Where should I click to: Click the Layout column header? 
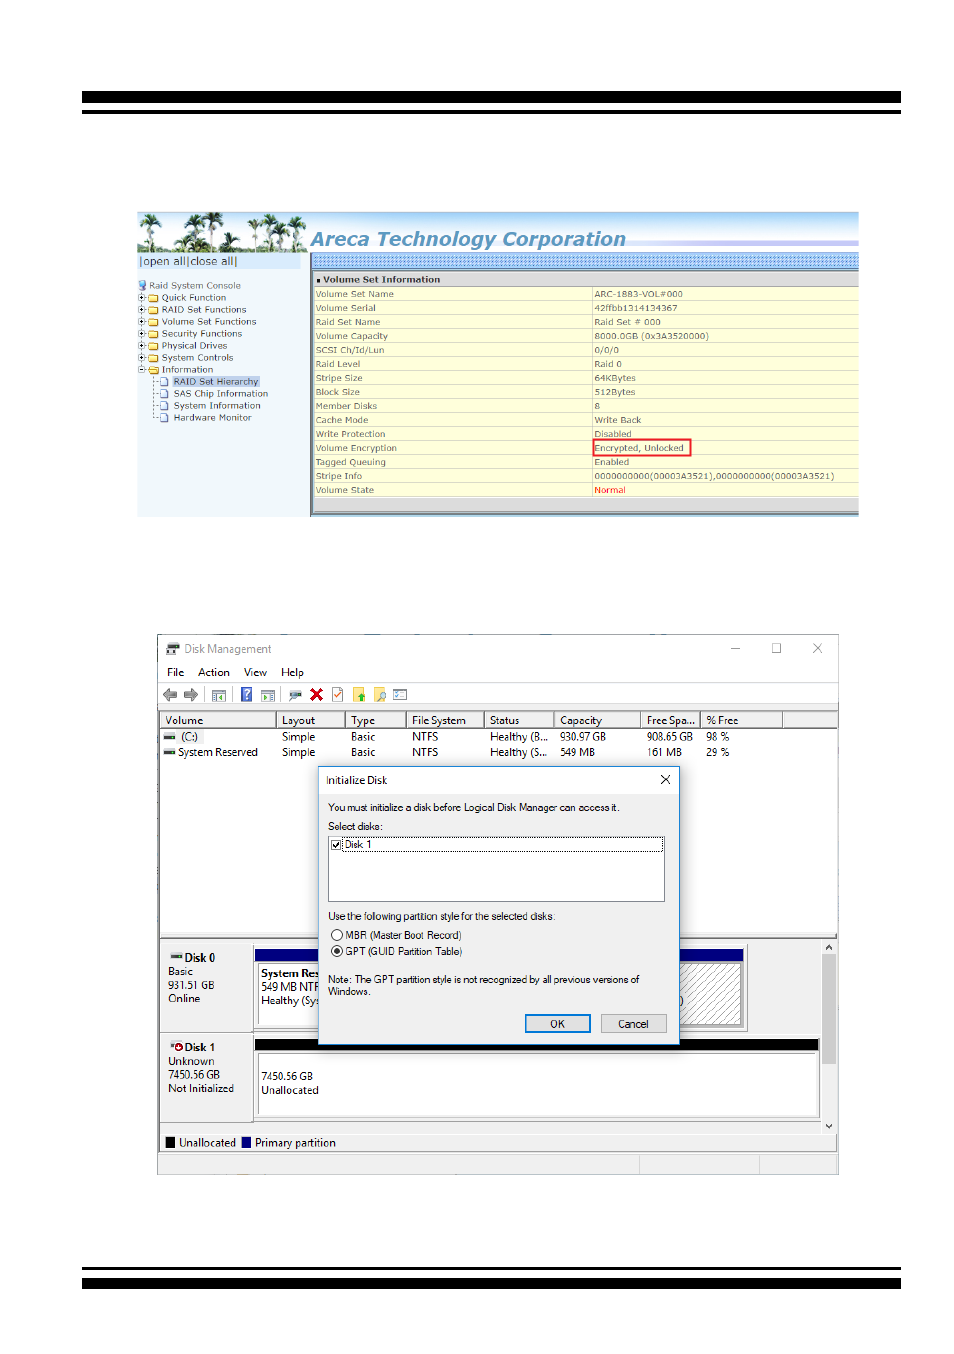(x=311, y=720)
